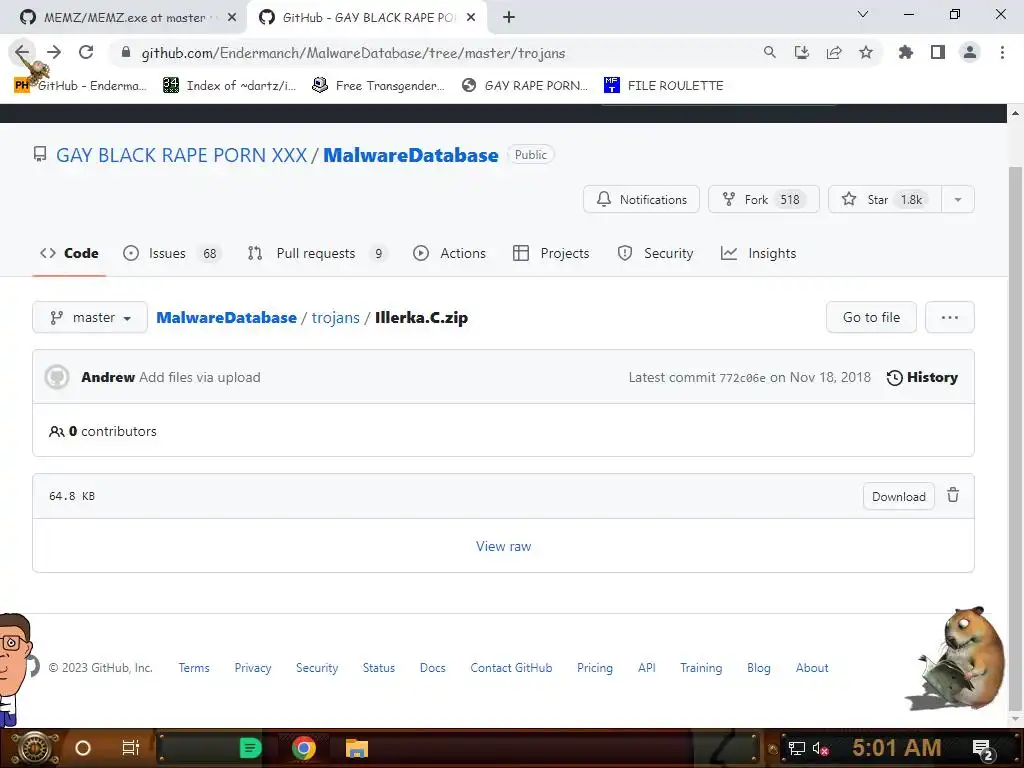Open the Add files via upload commit message

pos(200,377)
